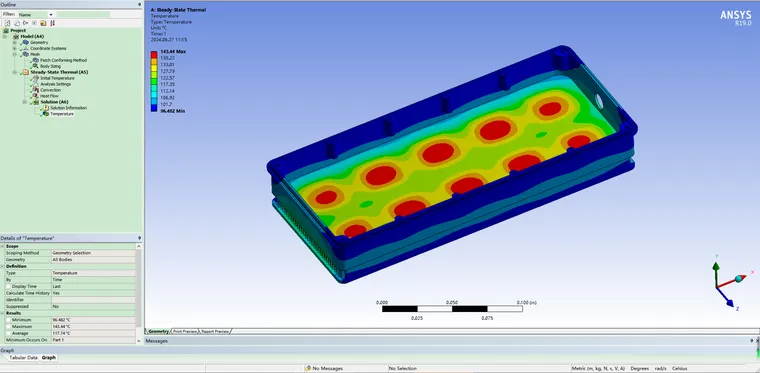Viewport: 760px width, 373px height.
Task: Click the Details panel scroll-down arrow
Action: click(139, 342)
